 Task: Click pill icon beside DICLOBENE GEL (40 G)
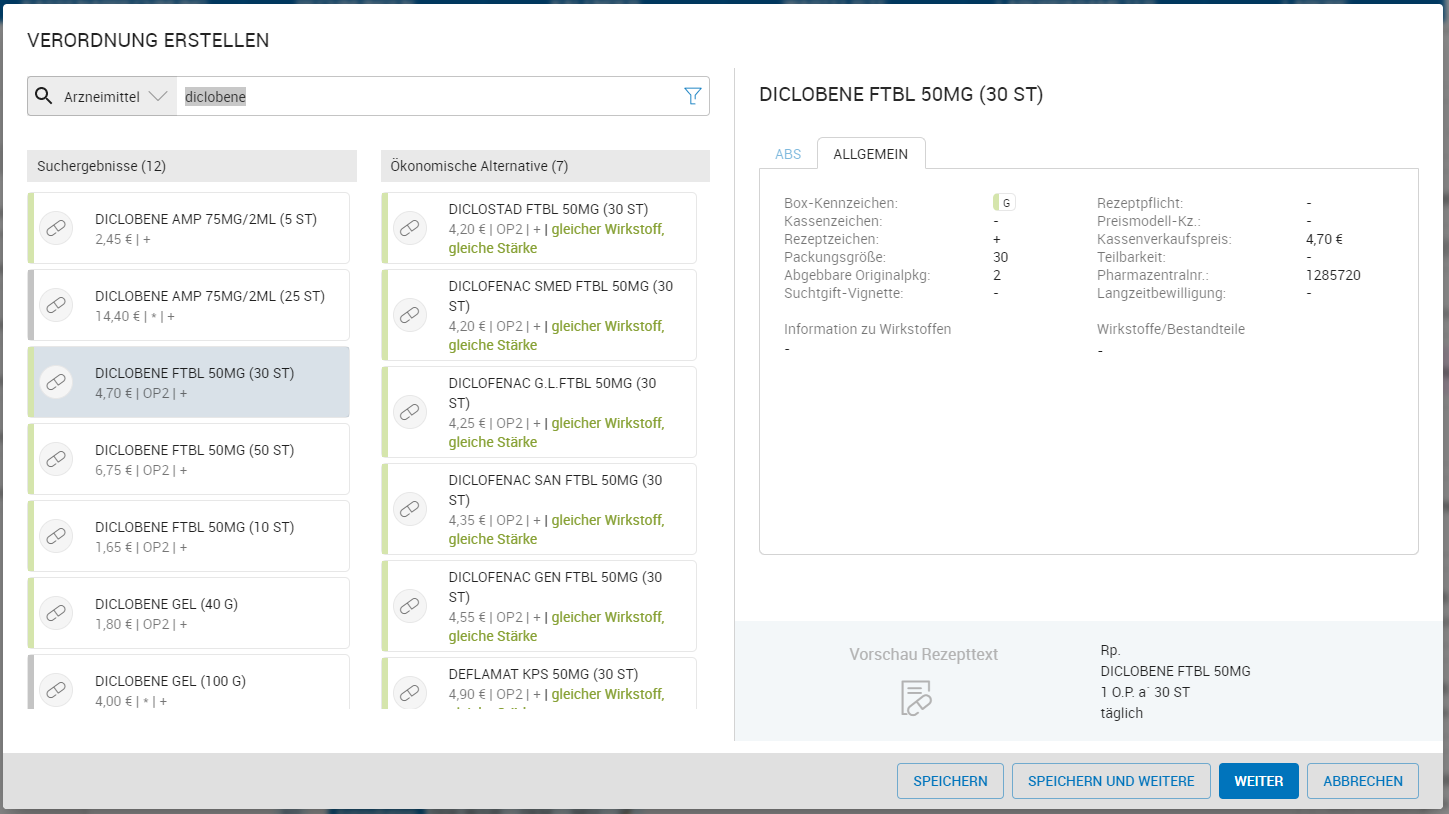[x=56, y=613]
